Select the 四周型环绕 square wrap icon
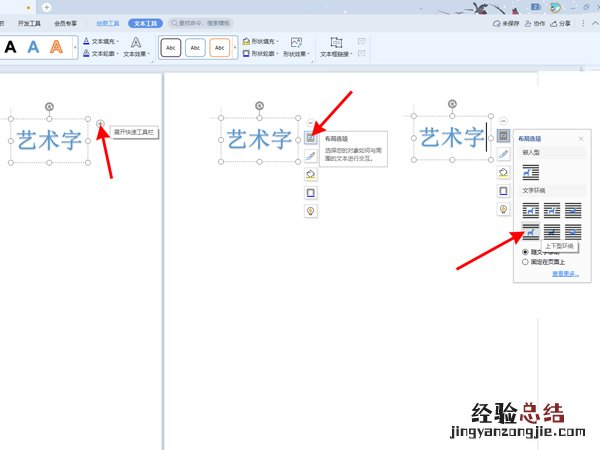 tap(528, 209)
